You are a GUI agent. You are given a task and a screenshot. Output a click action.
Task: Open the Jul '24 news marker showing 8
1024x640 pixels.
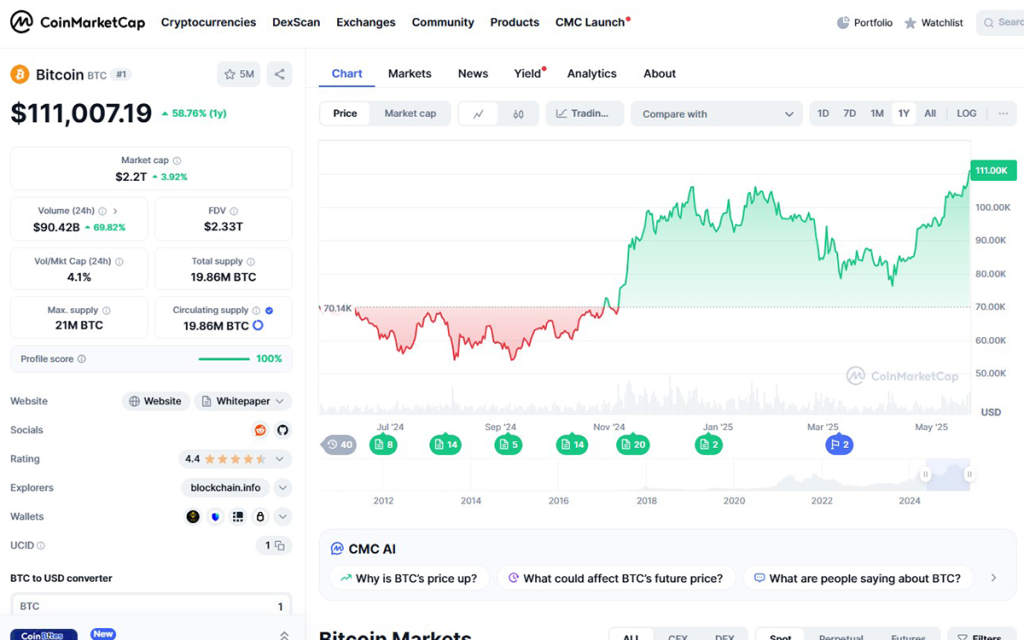click(x=383, y=445)
